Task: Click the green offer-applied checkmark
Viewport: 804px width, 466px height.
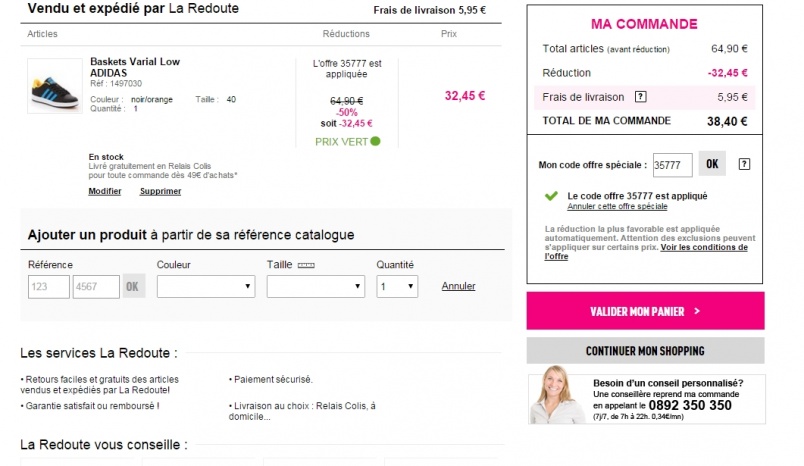Action: [x=551, y=196]
